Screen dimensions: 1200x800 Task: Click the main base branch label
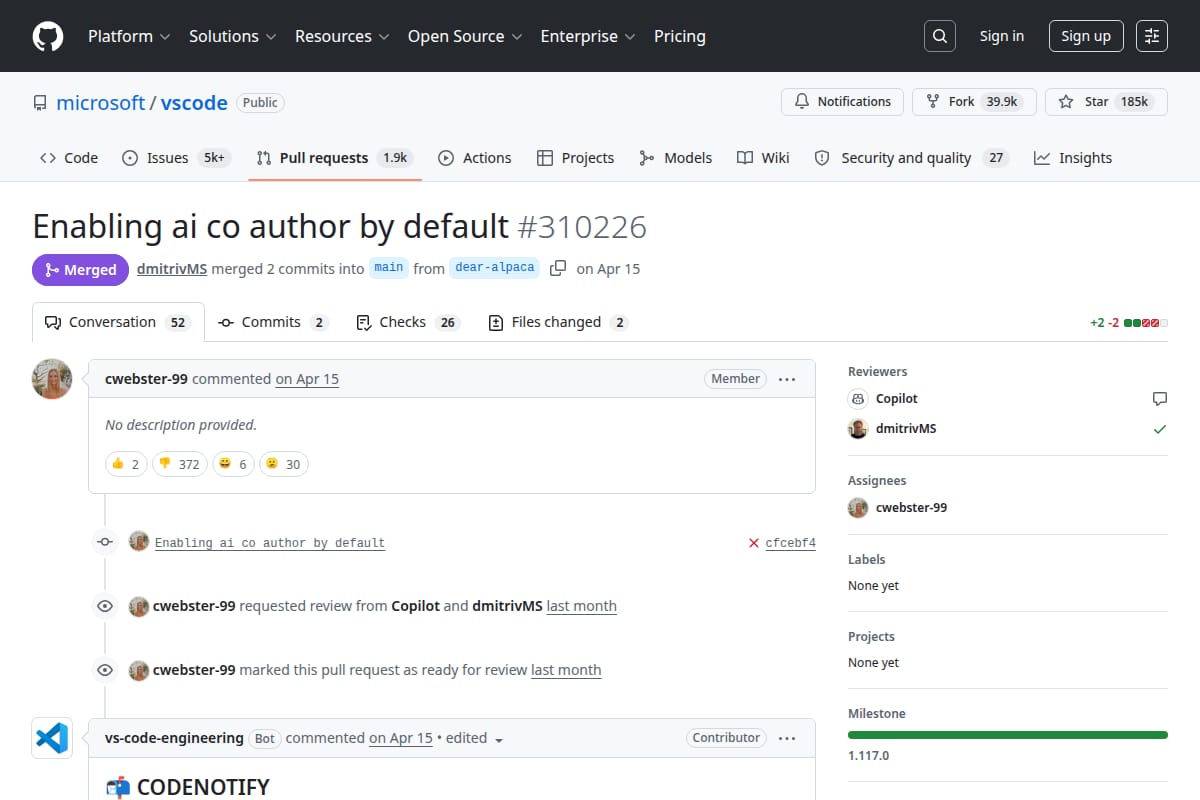pos(389,268)
